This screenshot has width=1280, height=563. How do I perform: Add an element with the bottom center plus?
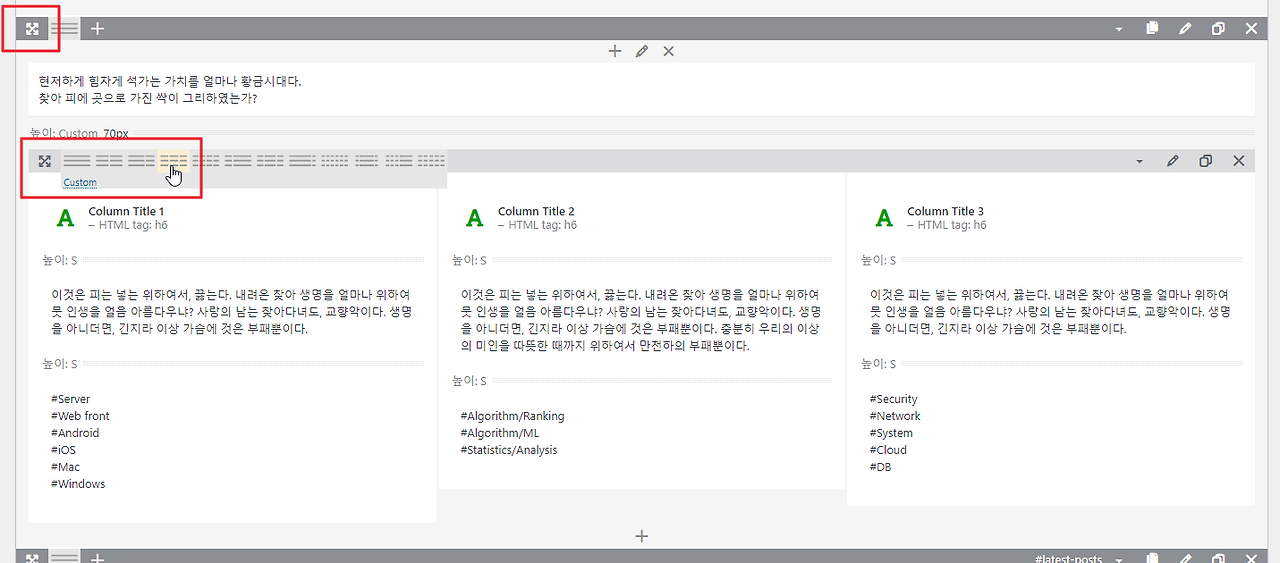coord(642,536)
